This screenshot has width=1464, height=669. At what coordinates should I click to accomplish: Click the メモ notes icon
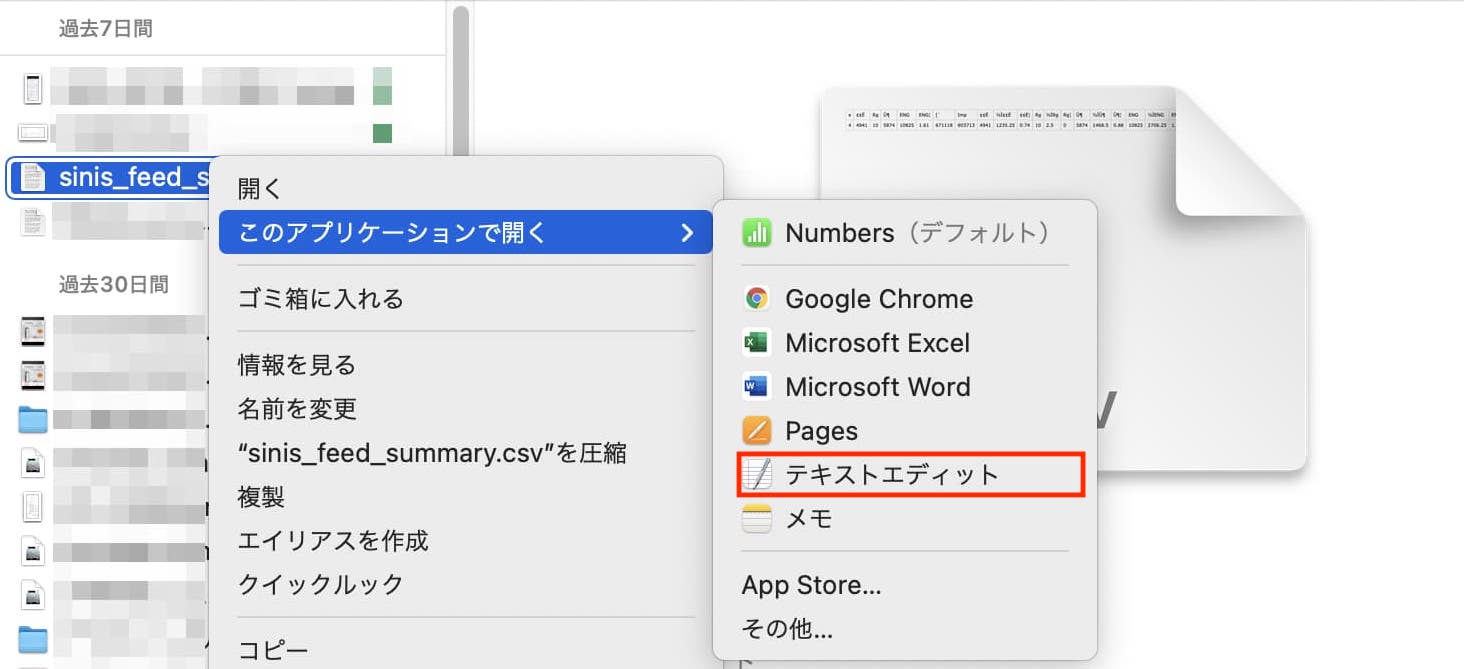click(x=757, y=519)
